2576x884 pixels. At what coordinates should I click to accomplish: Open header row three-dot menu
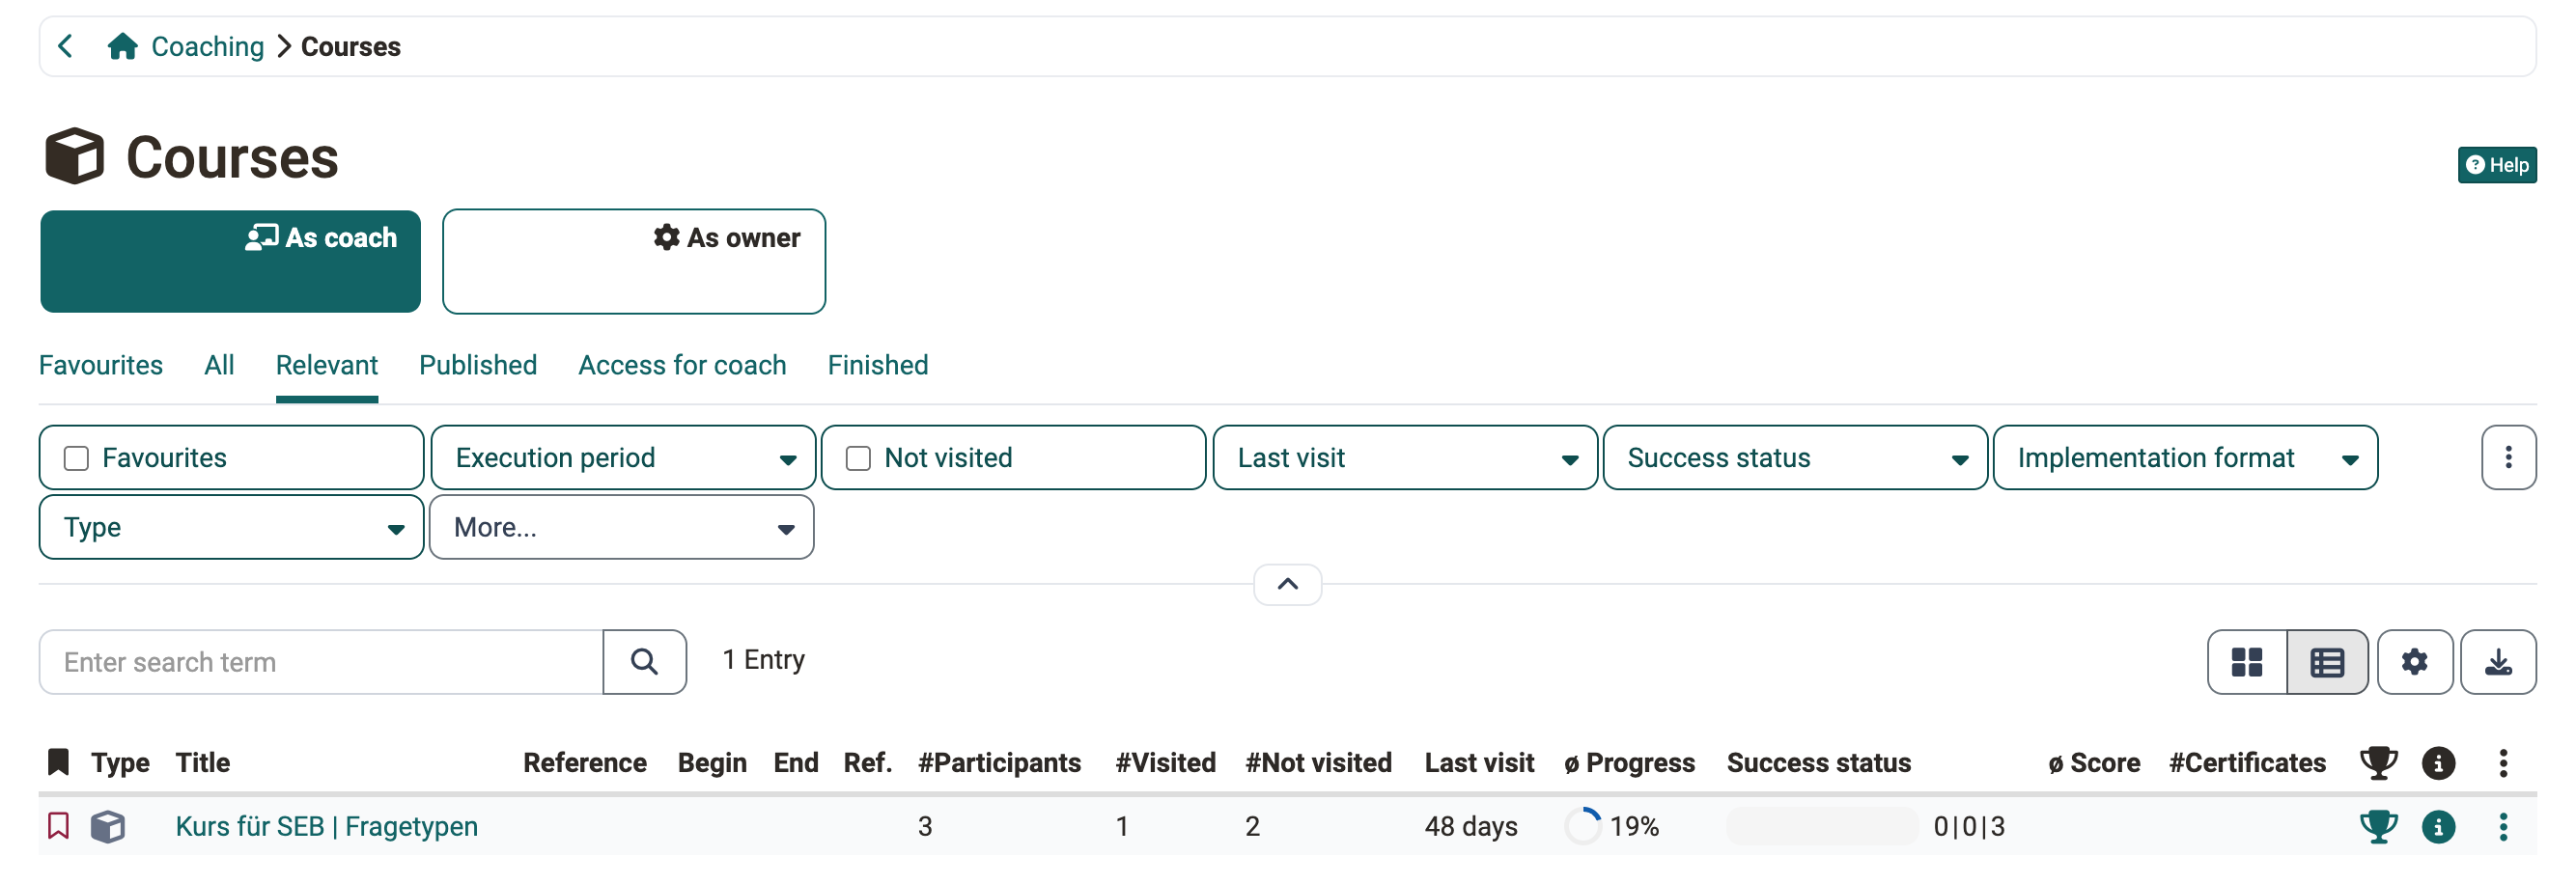click(x=2503, y=763)
